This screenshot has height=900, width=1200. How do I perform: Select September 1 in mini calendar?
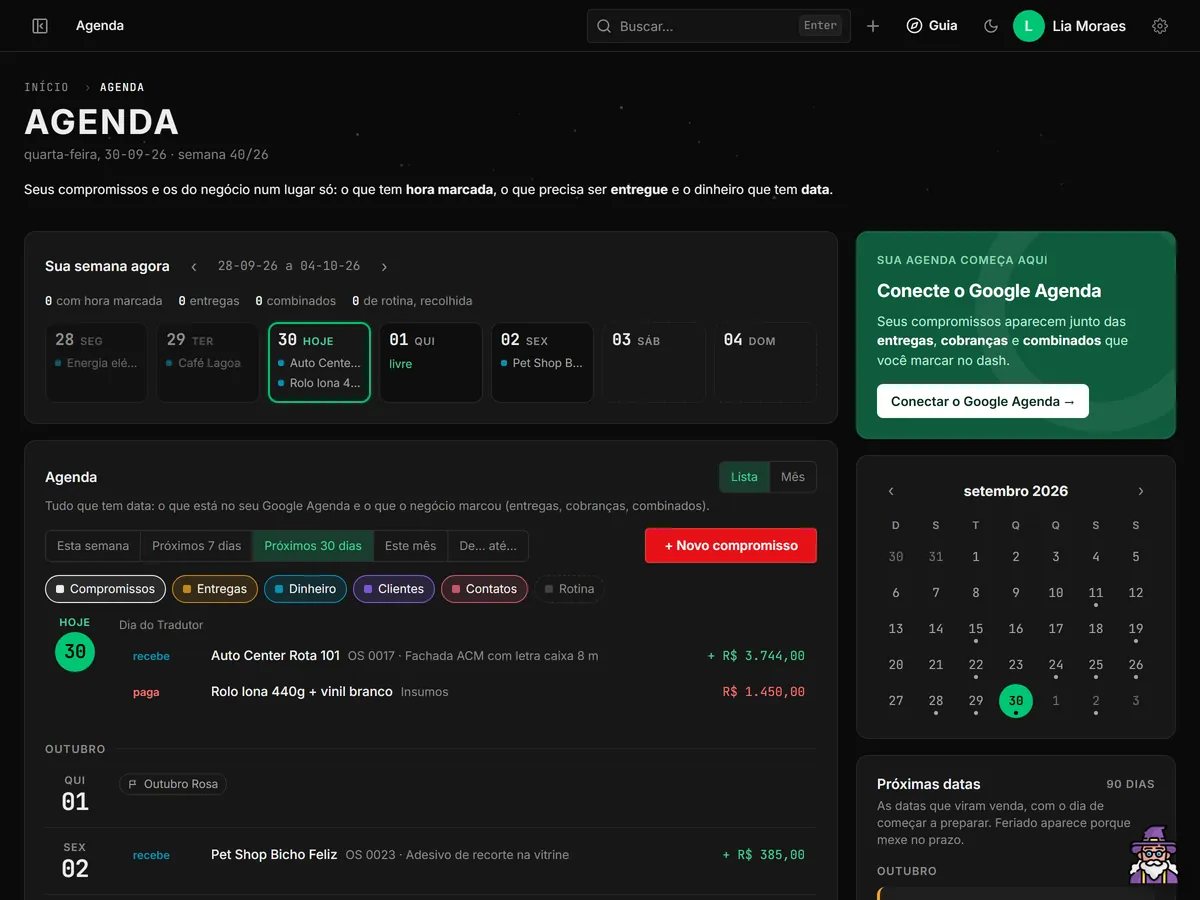976,557
